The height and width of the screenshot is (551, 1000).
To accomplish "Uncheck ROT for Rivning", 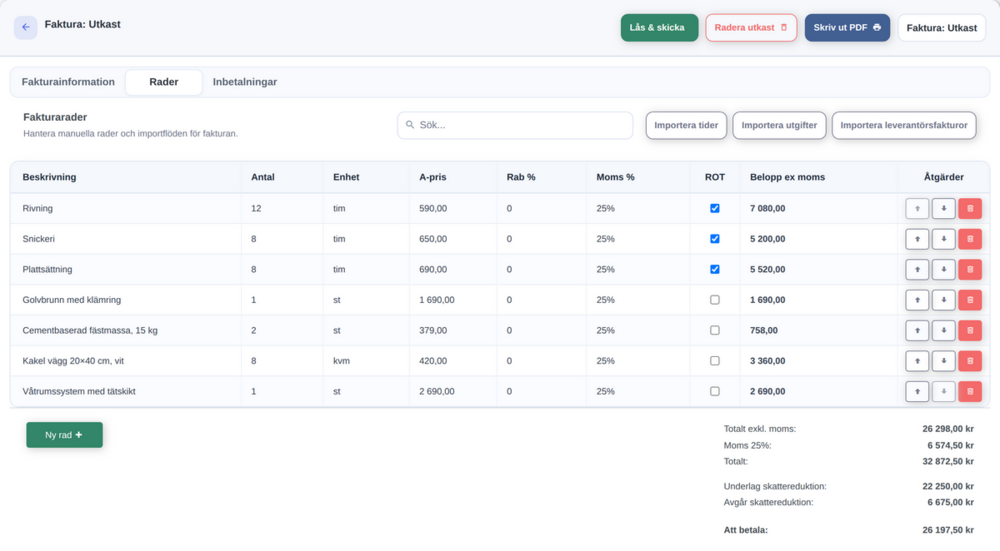I will 715,209.
